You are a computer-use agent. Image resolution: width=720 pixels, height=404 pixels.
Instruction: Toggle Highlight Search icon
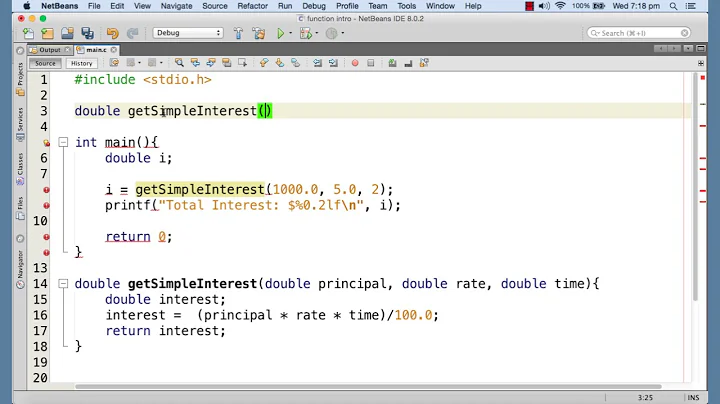(227, 63)
